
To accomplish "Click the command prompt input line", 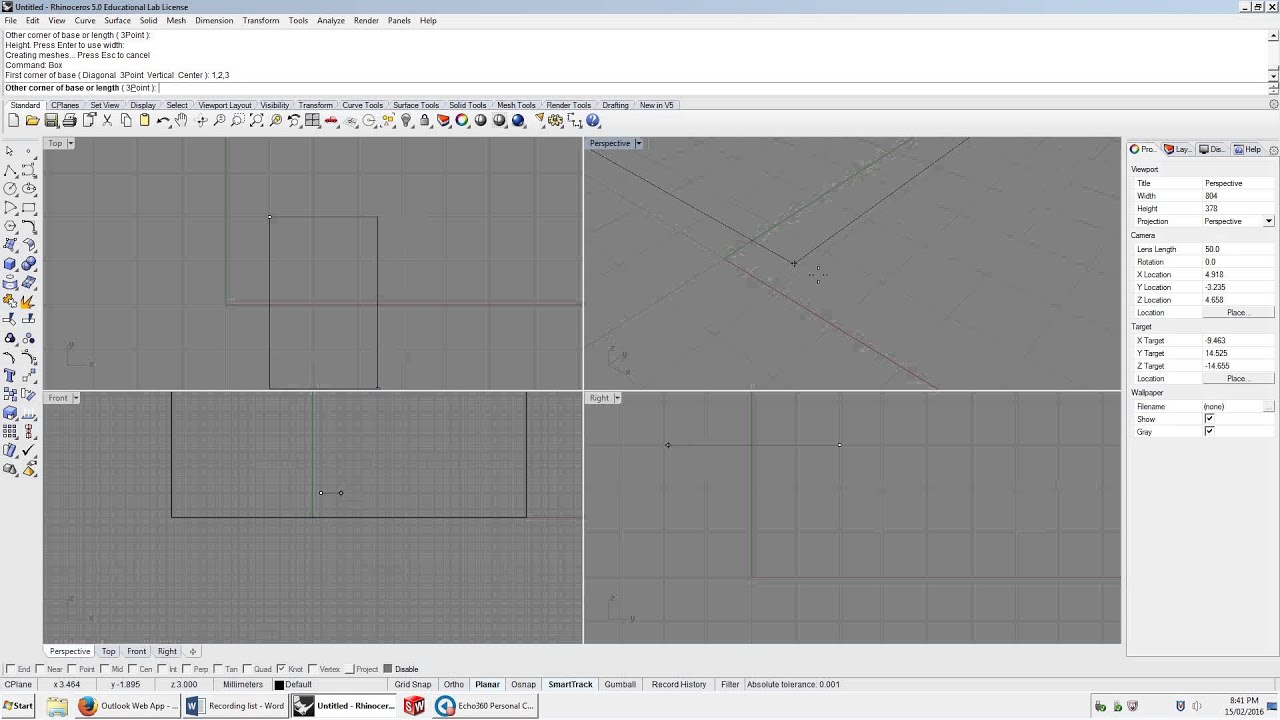I will pos(635,88).
